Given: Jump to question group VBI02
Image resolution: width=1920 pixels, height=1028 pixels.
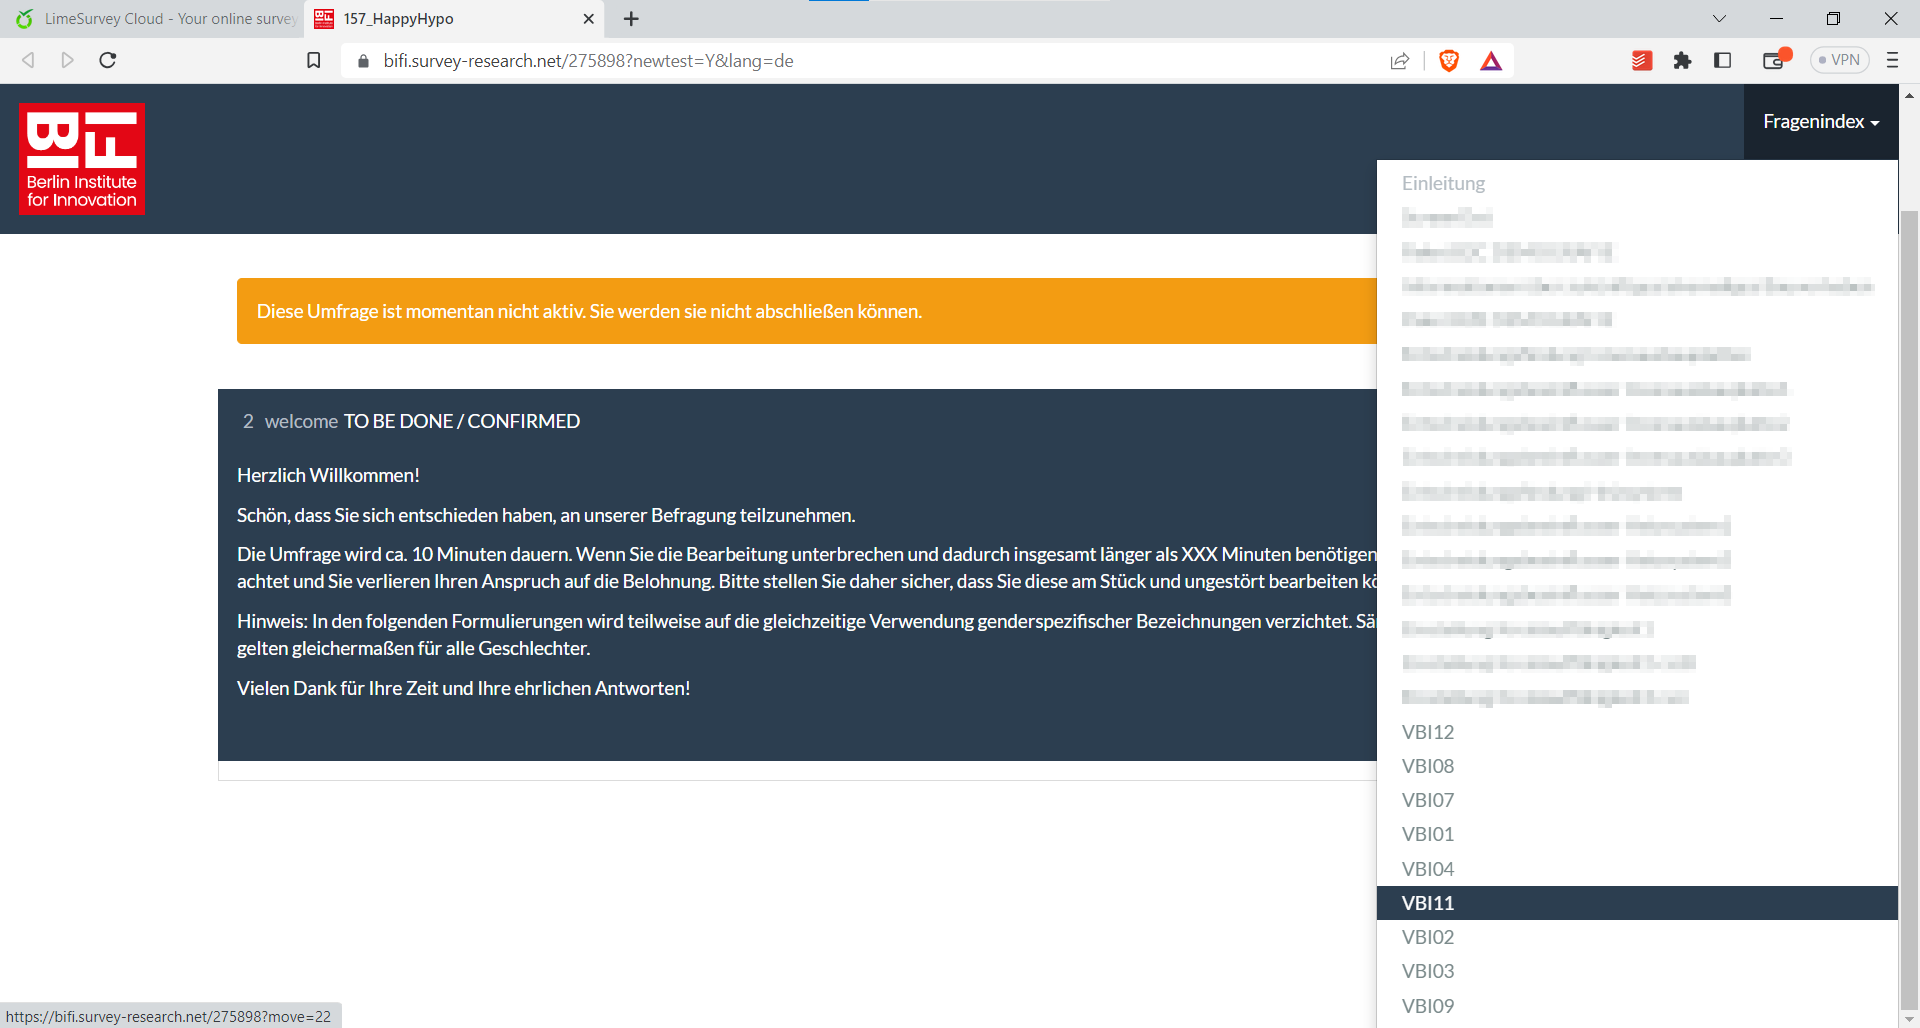Looking at the screenshot, I should point(1637,937).
